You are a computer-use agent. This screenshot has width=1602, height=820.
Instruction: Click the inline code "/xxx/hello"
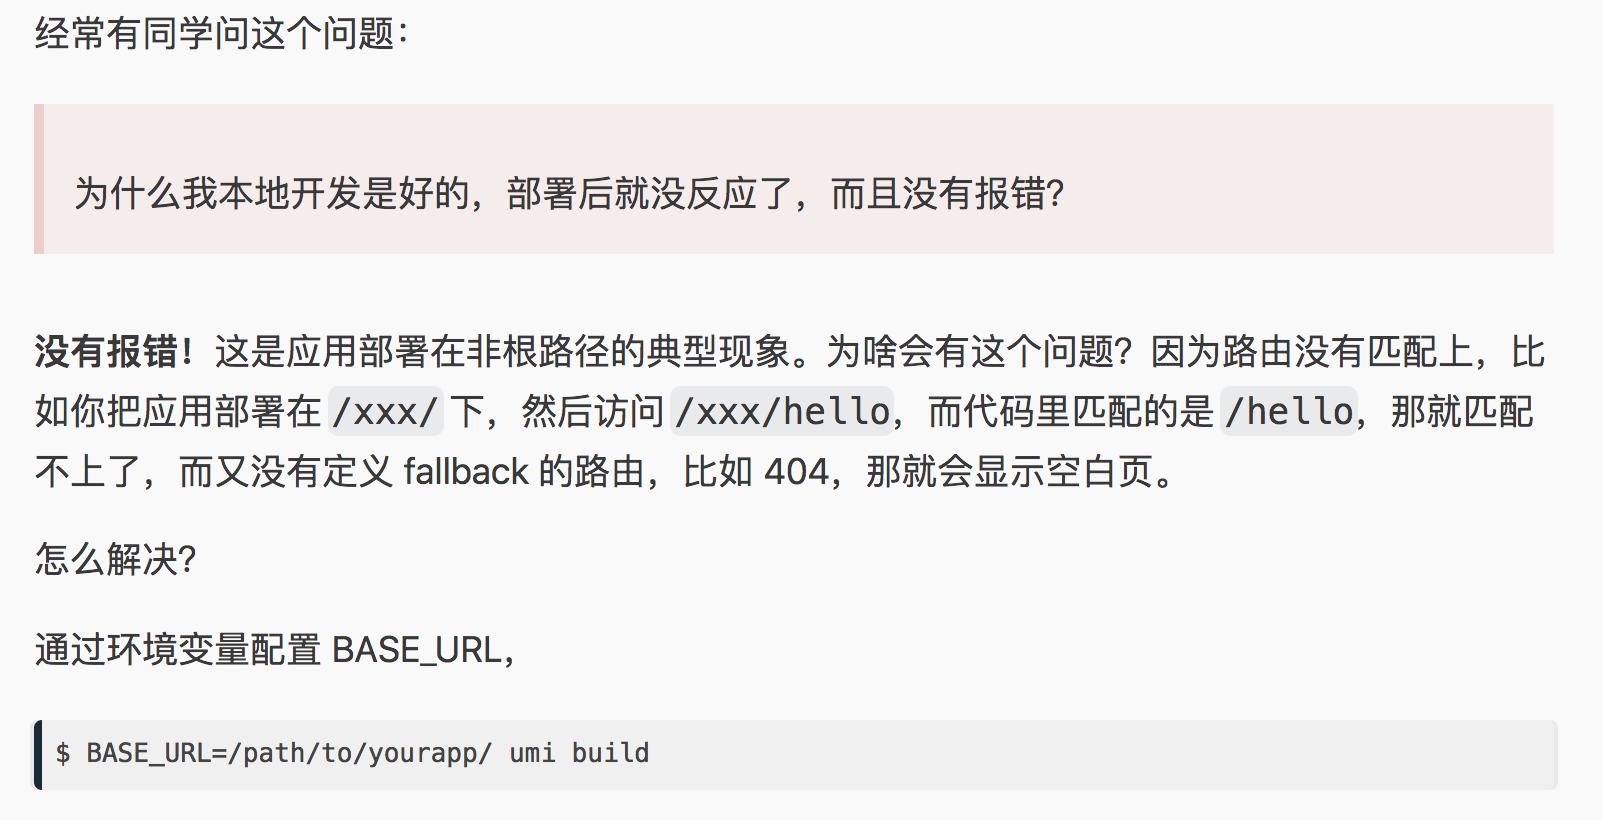pyautogui.click(x=782, y=412)
